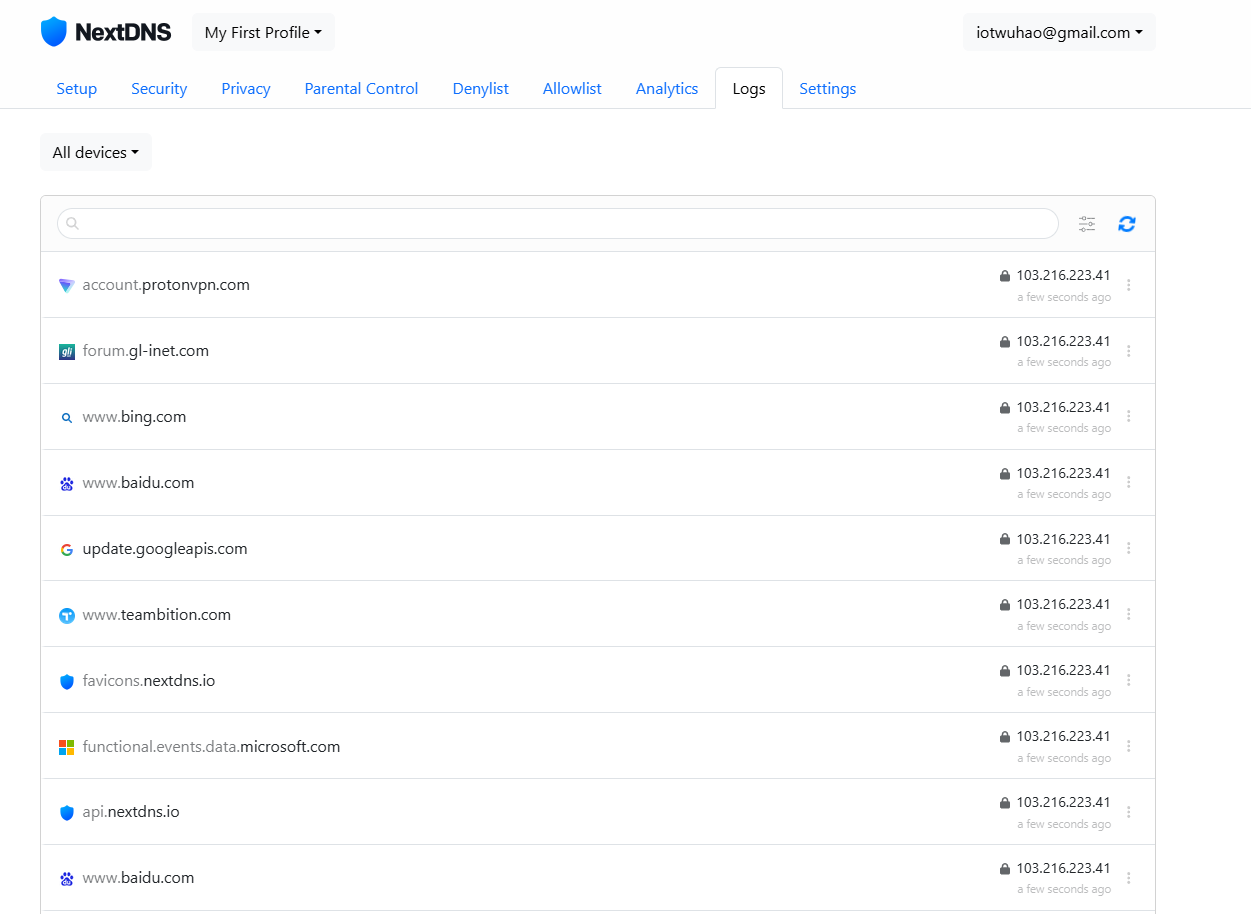Screen dimensions: 1251x914
Task: Open three-dot menu for update.googleapis.com
Action: (x=1129, y=548)
